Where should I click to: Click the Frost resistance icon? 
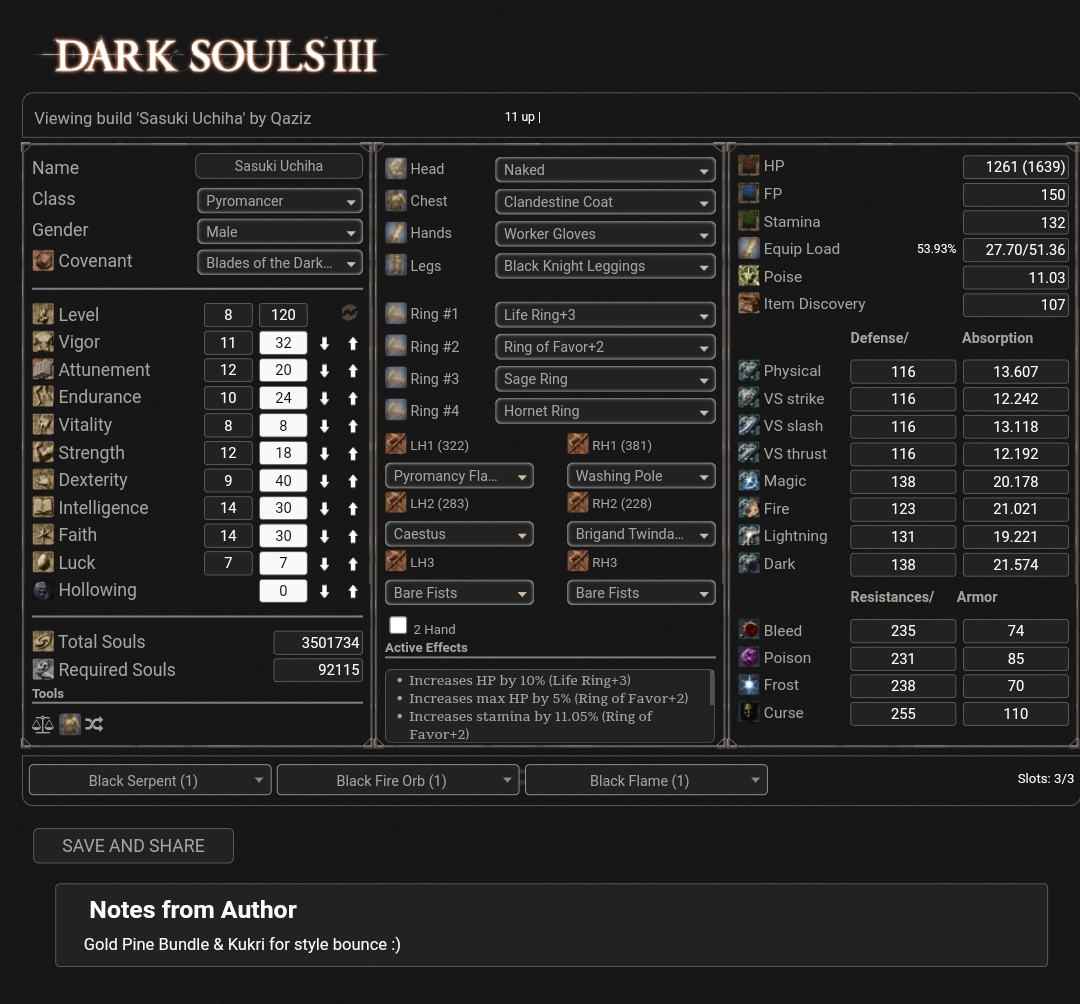coord(749,684)
